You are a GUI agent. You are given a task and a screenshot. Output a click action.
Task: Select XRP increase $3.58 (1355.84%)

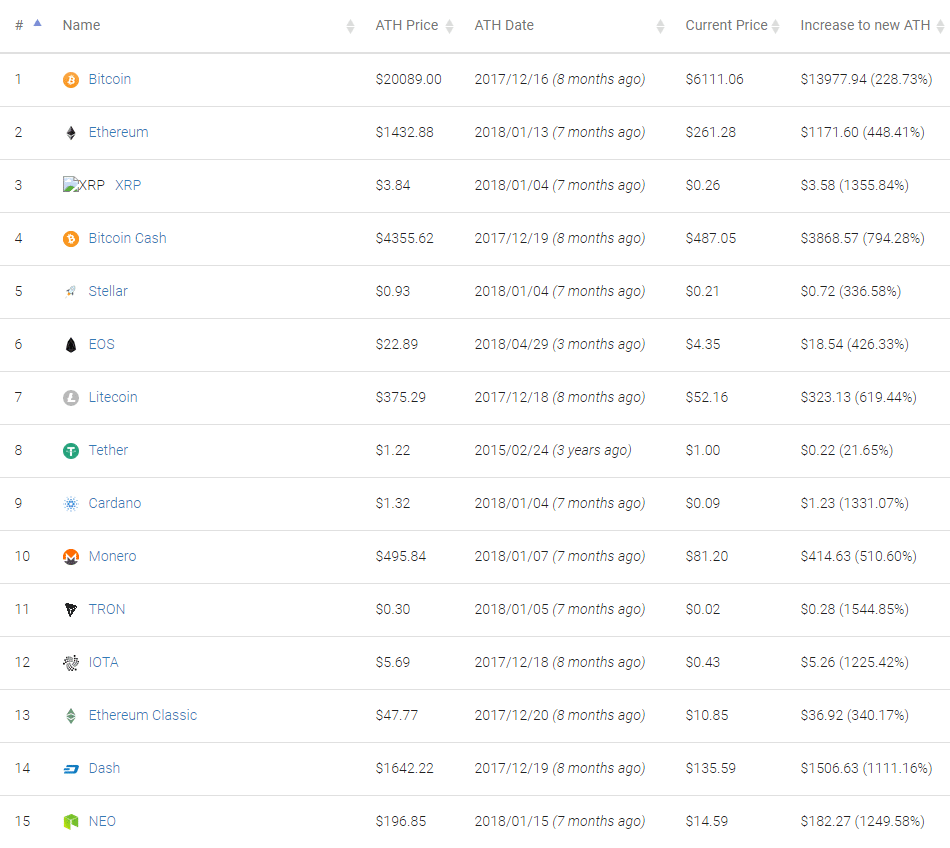pos(854,185)
